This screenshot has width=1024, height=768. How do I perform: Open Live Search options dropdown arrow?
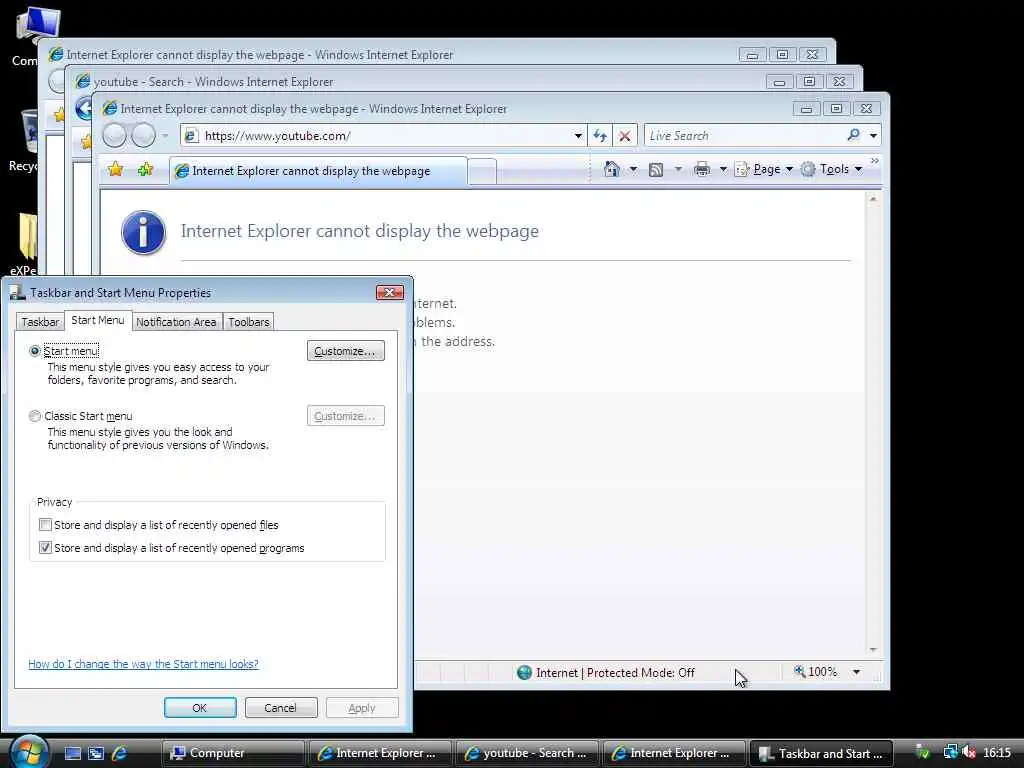coord(873,136)
